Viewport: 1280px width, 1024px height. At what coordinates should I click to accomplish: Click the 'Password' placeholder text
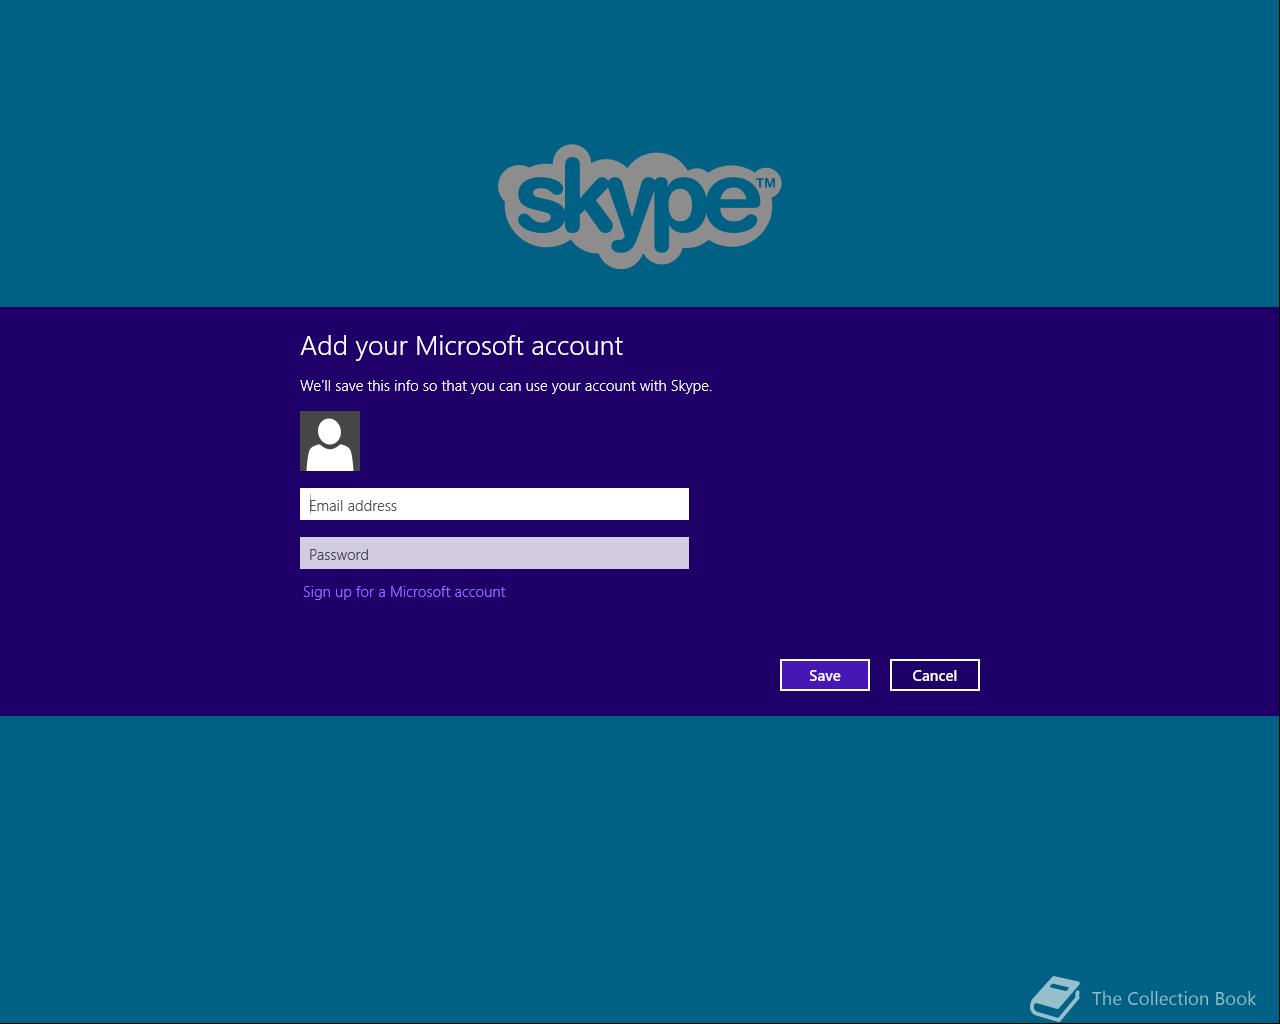pos(339,554)
